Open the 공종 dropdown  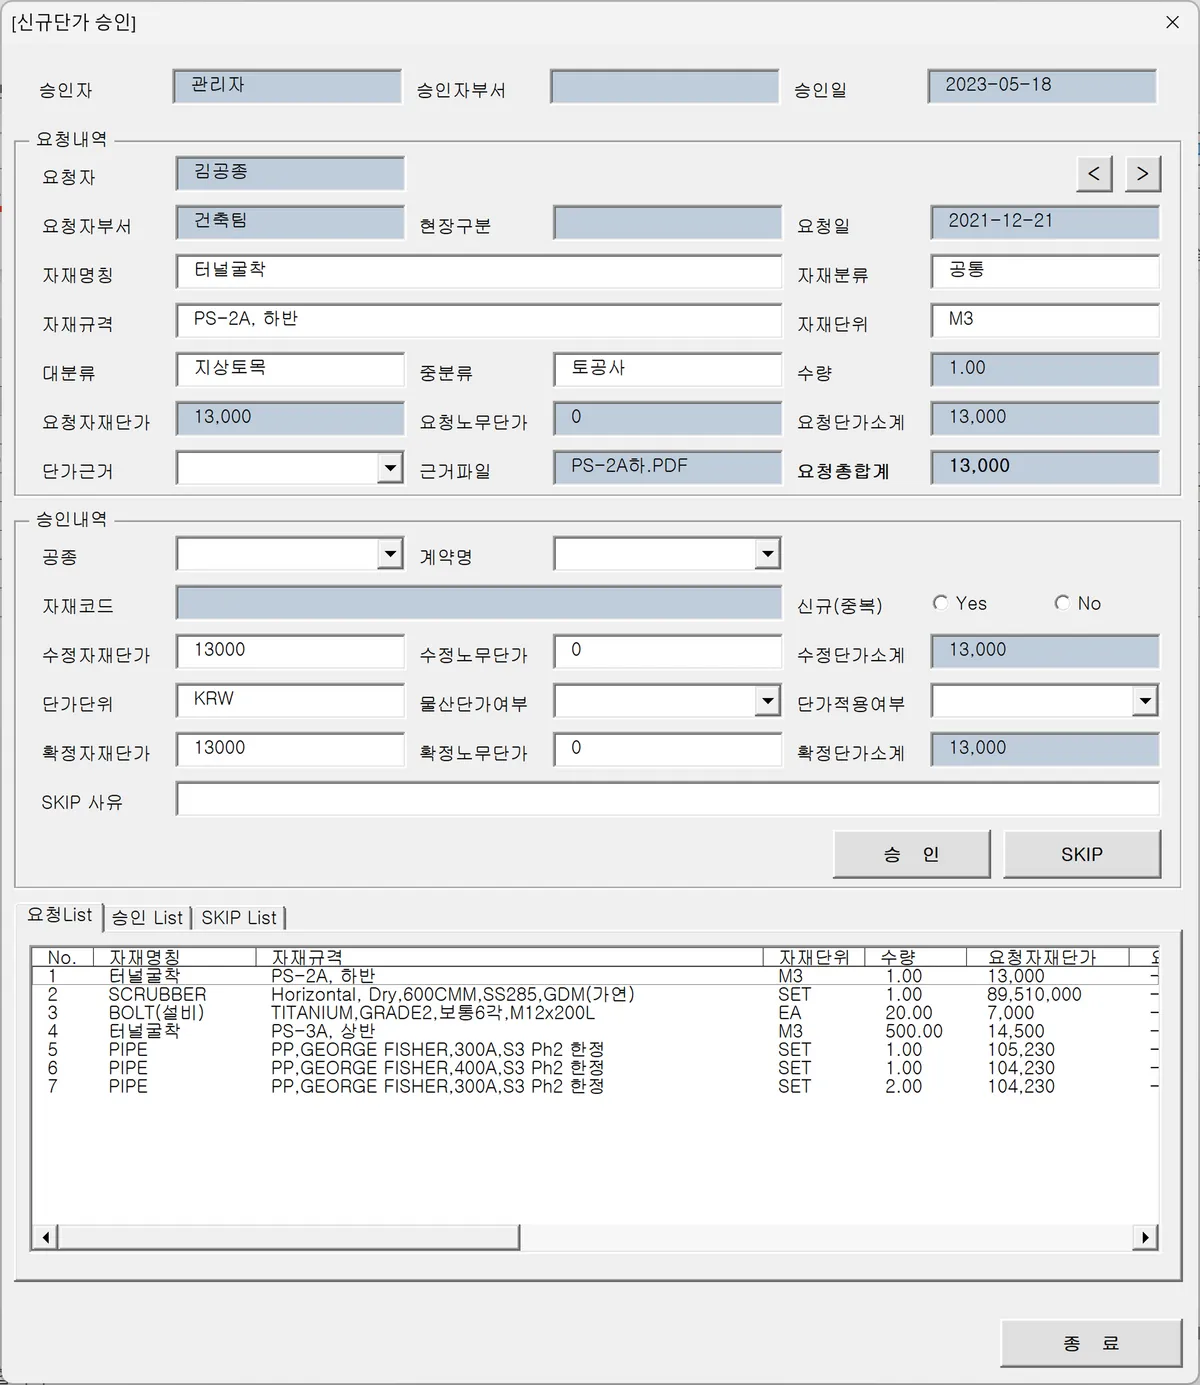point(391,553)
